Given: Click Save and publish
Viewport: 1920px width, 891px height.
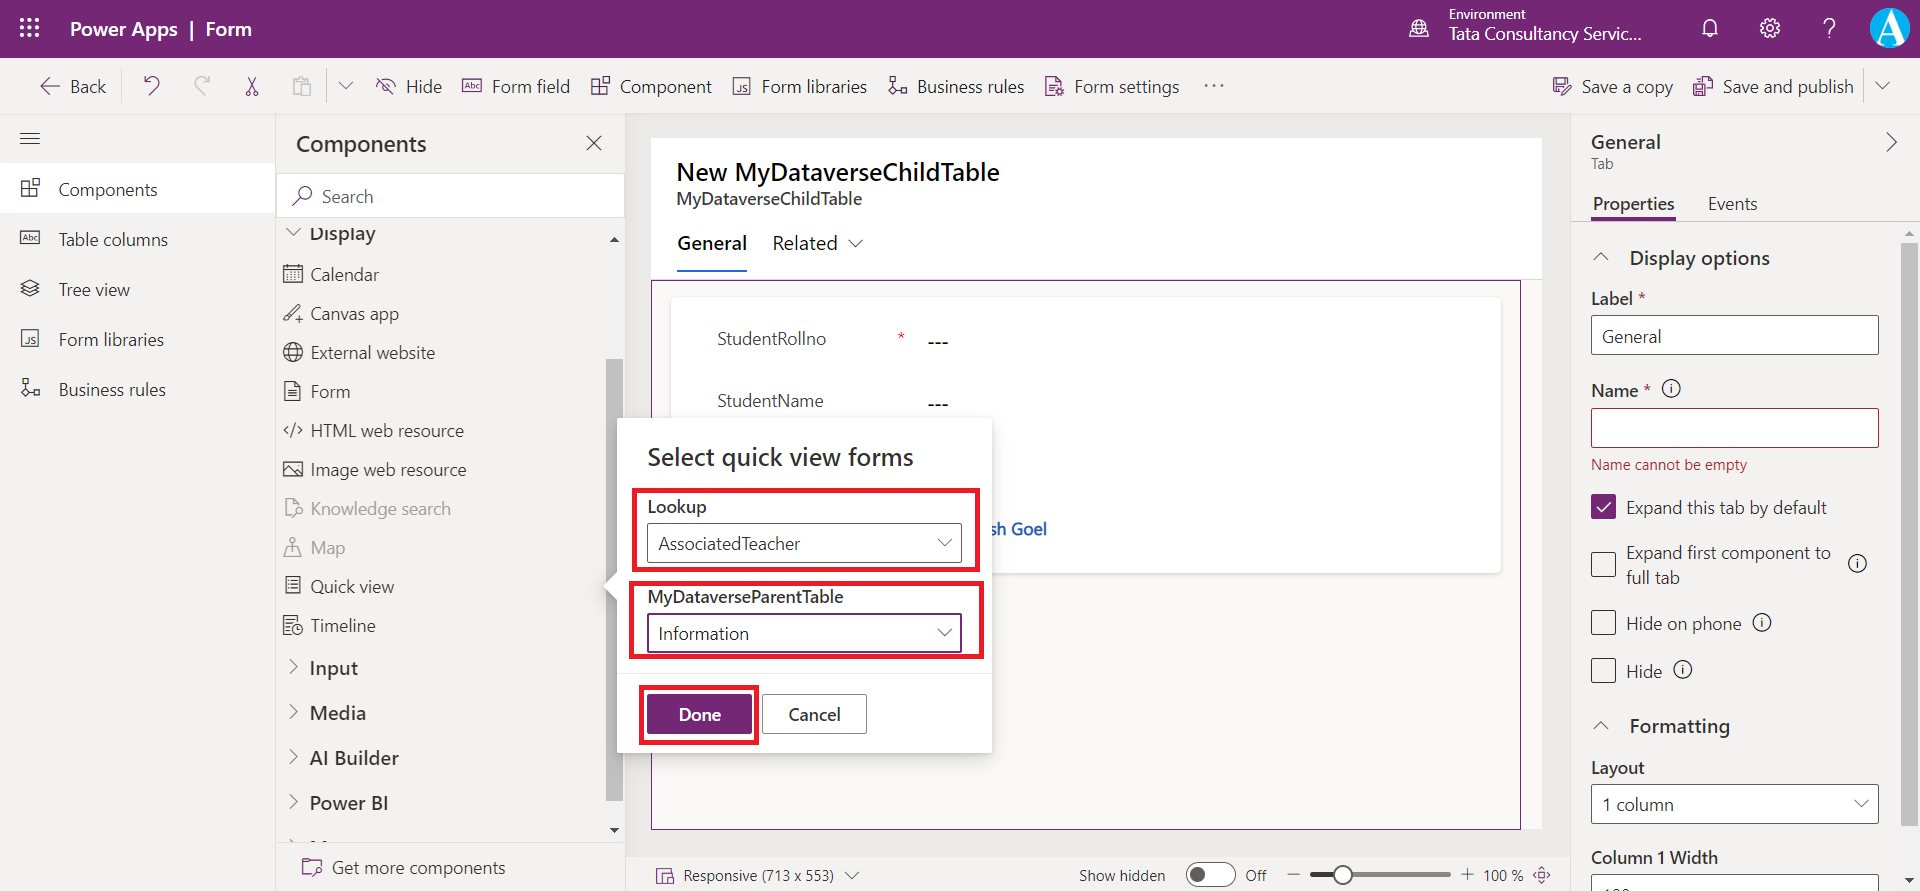Looking at the screenshot, I should click(x=1773, y=86).
